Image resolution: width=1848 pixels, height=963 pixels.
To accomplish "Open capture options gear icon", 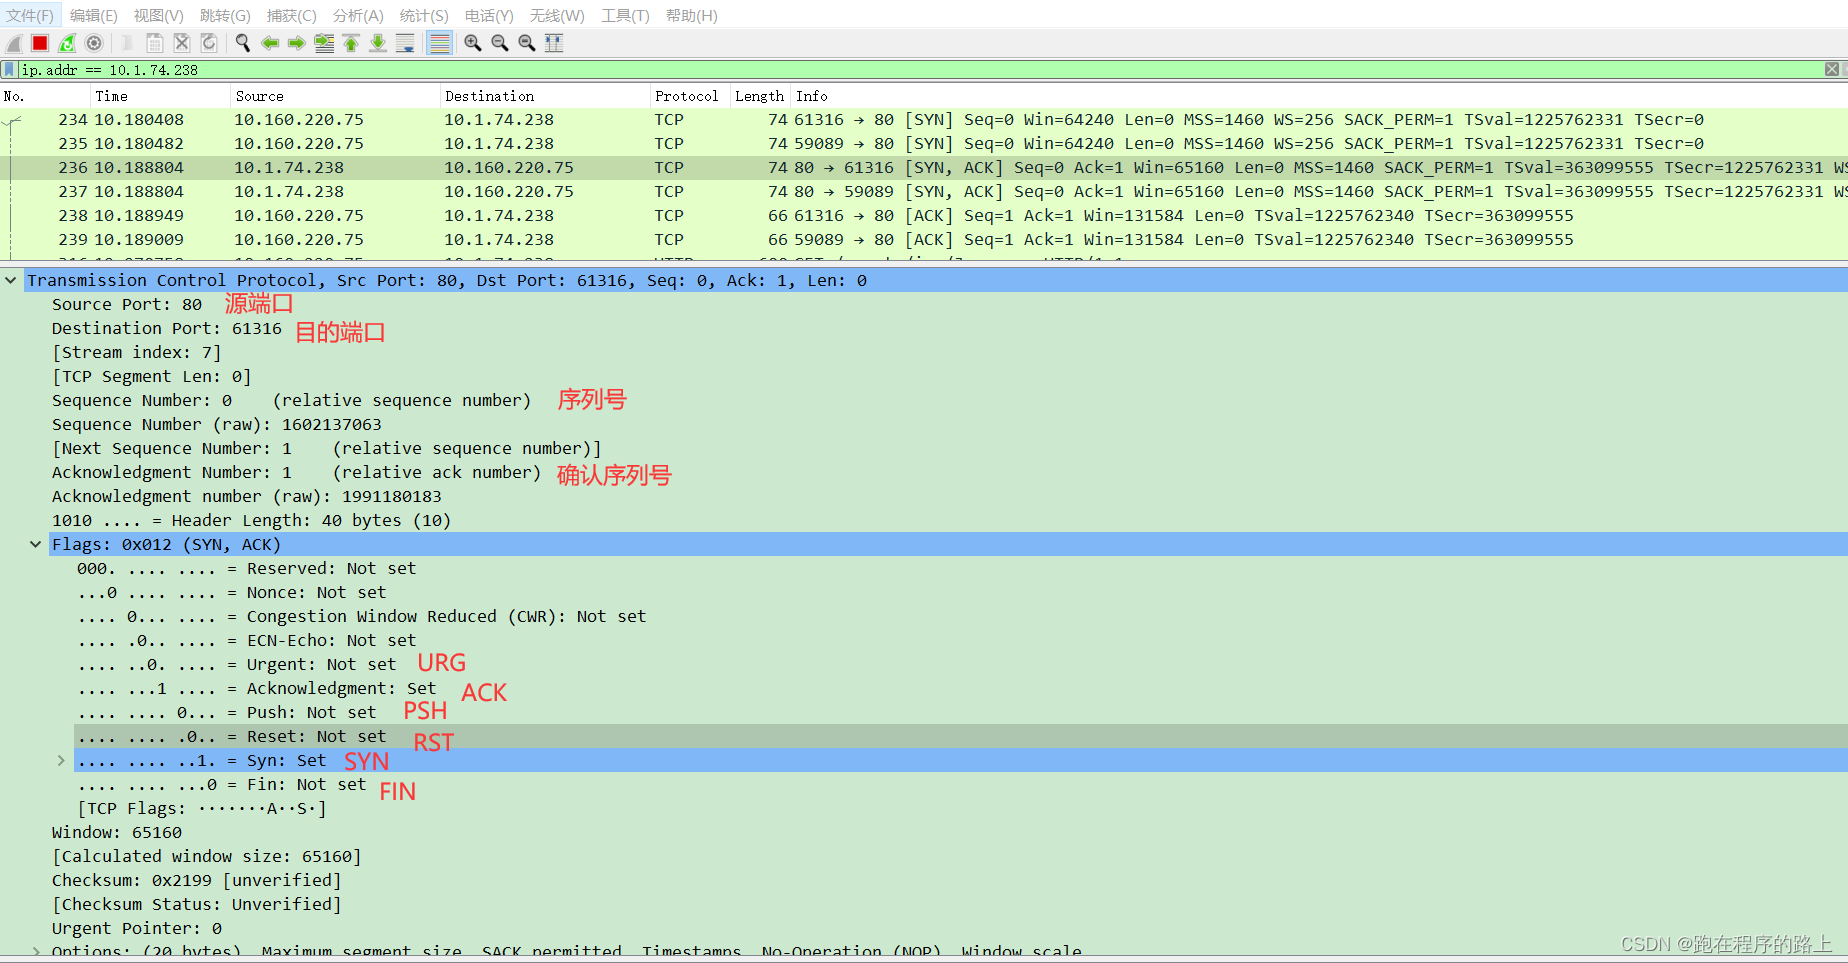I will [94, 43].
